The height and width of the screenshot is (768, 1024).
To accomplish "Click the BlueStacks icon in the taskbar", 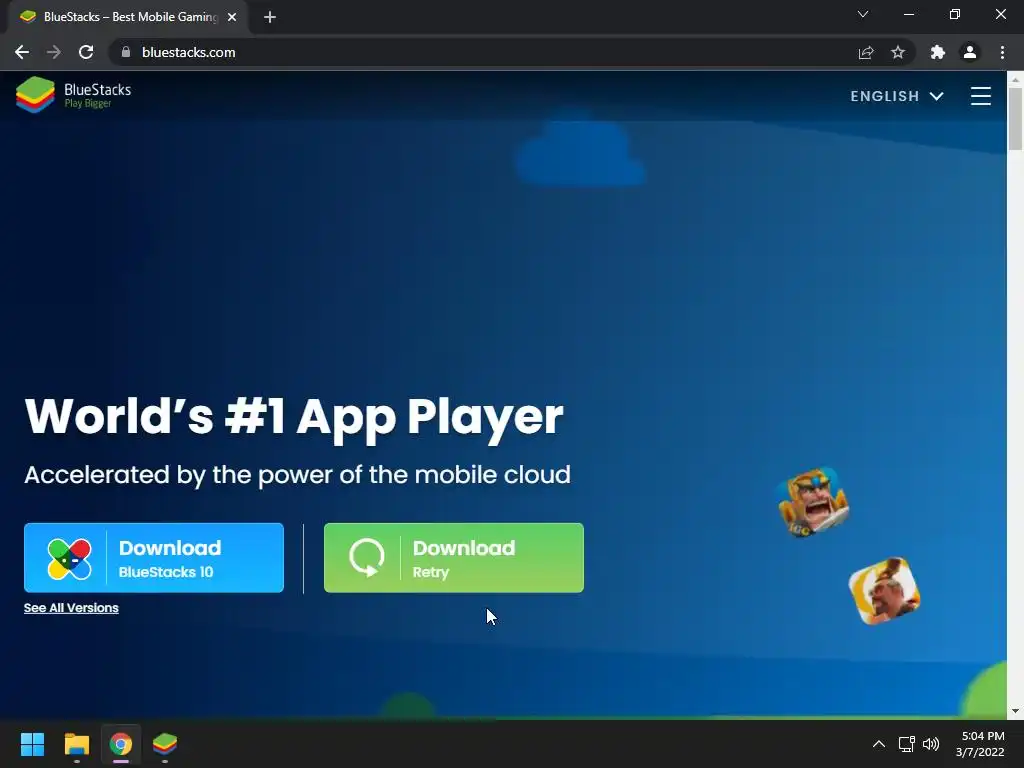I will pyautogui.click(x=165, y=744).
